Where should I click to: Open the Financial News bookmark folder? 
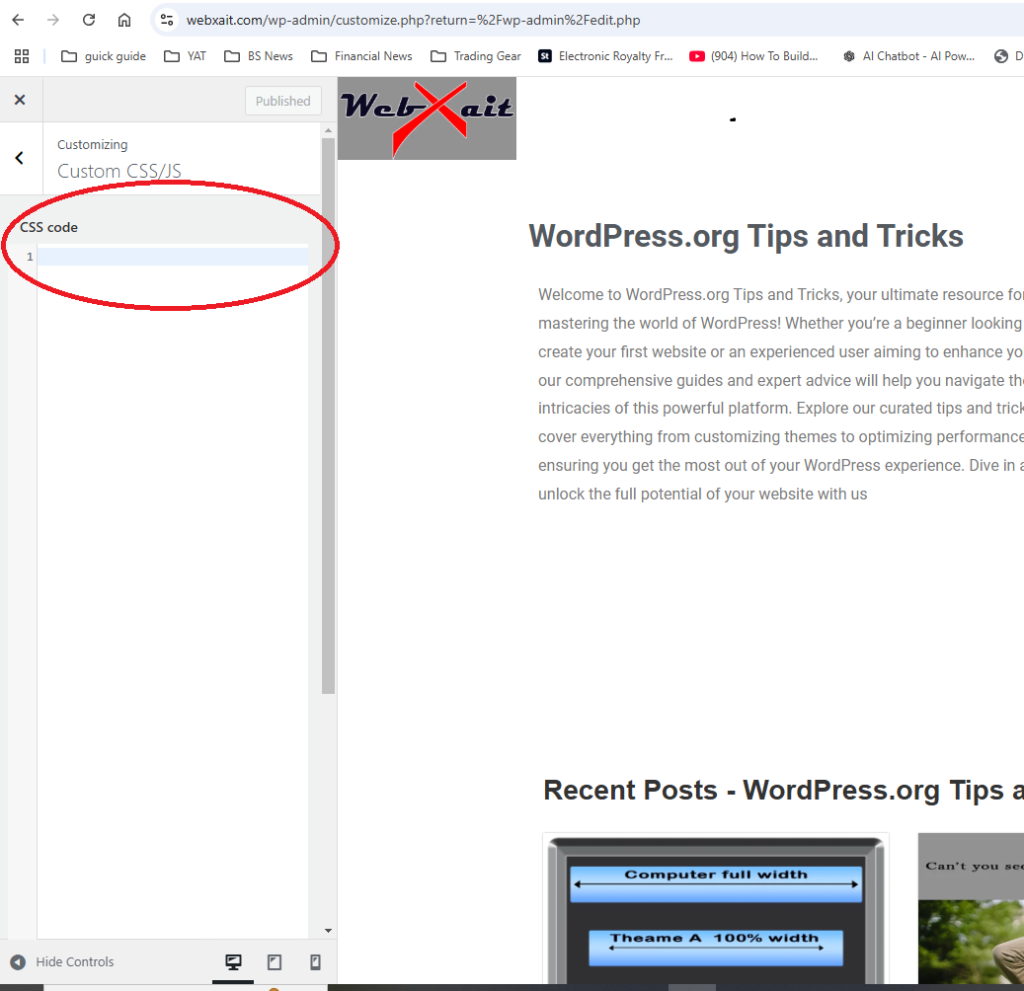pos(361,56)
